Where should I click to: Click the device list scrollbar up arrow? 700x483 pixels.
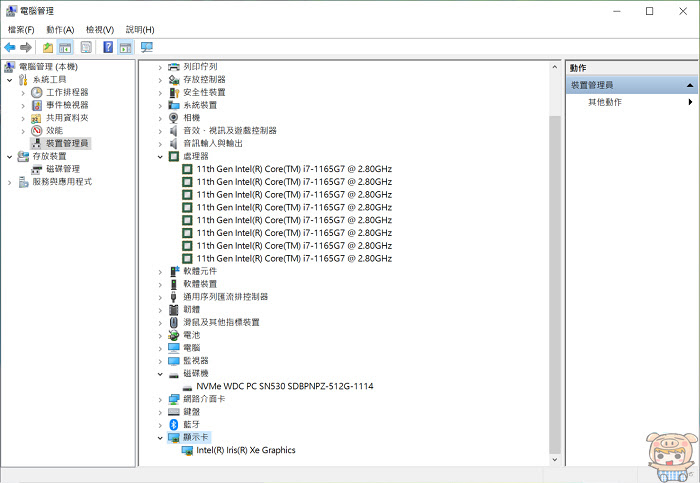[x=554, y=67]
